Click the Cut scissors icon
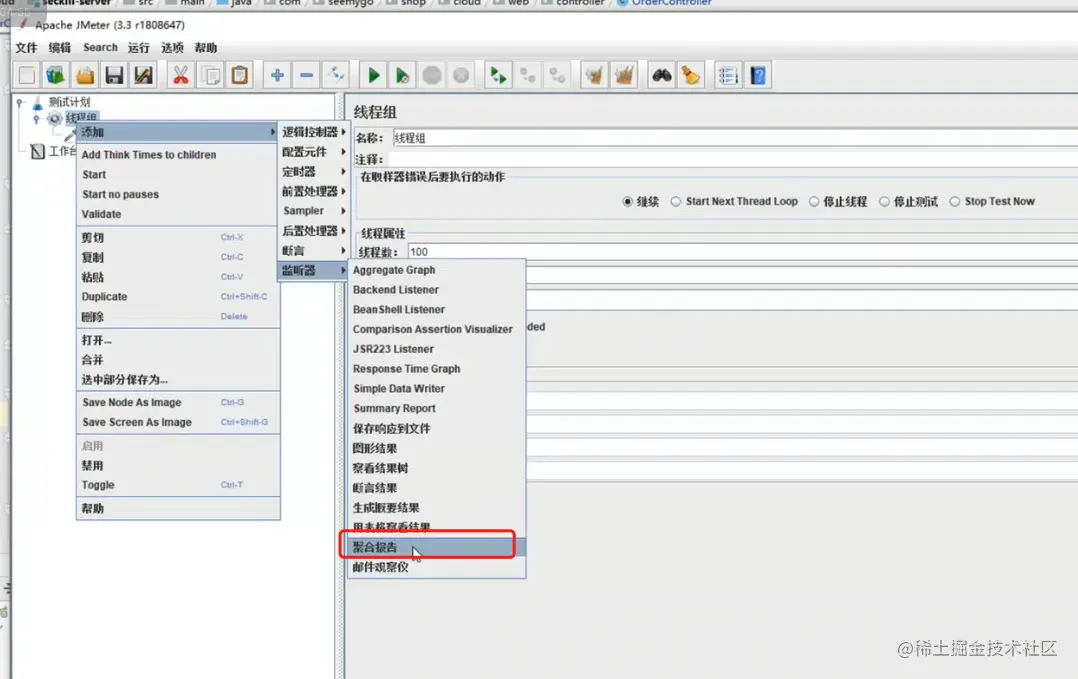 181,75
